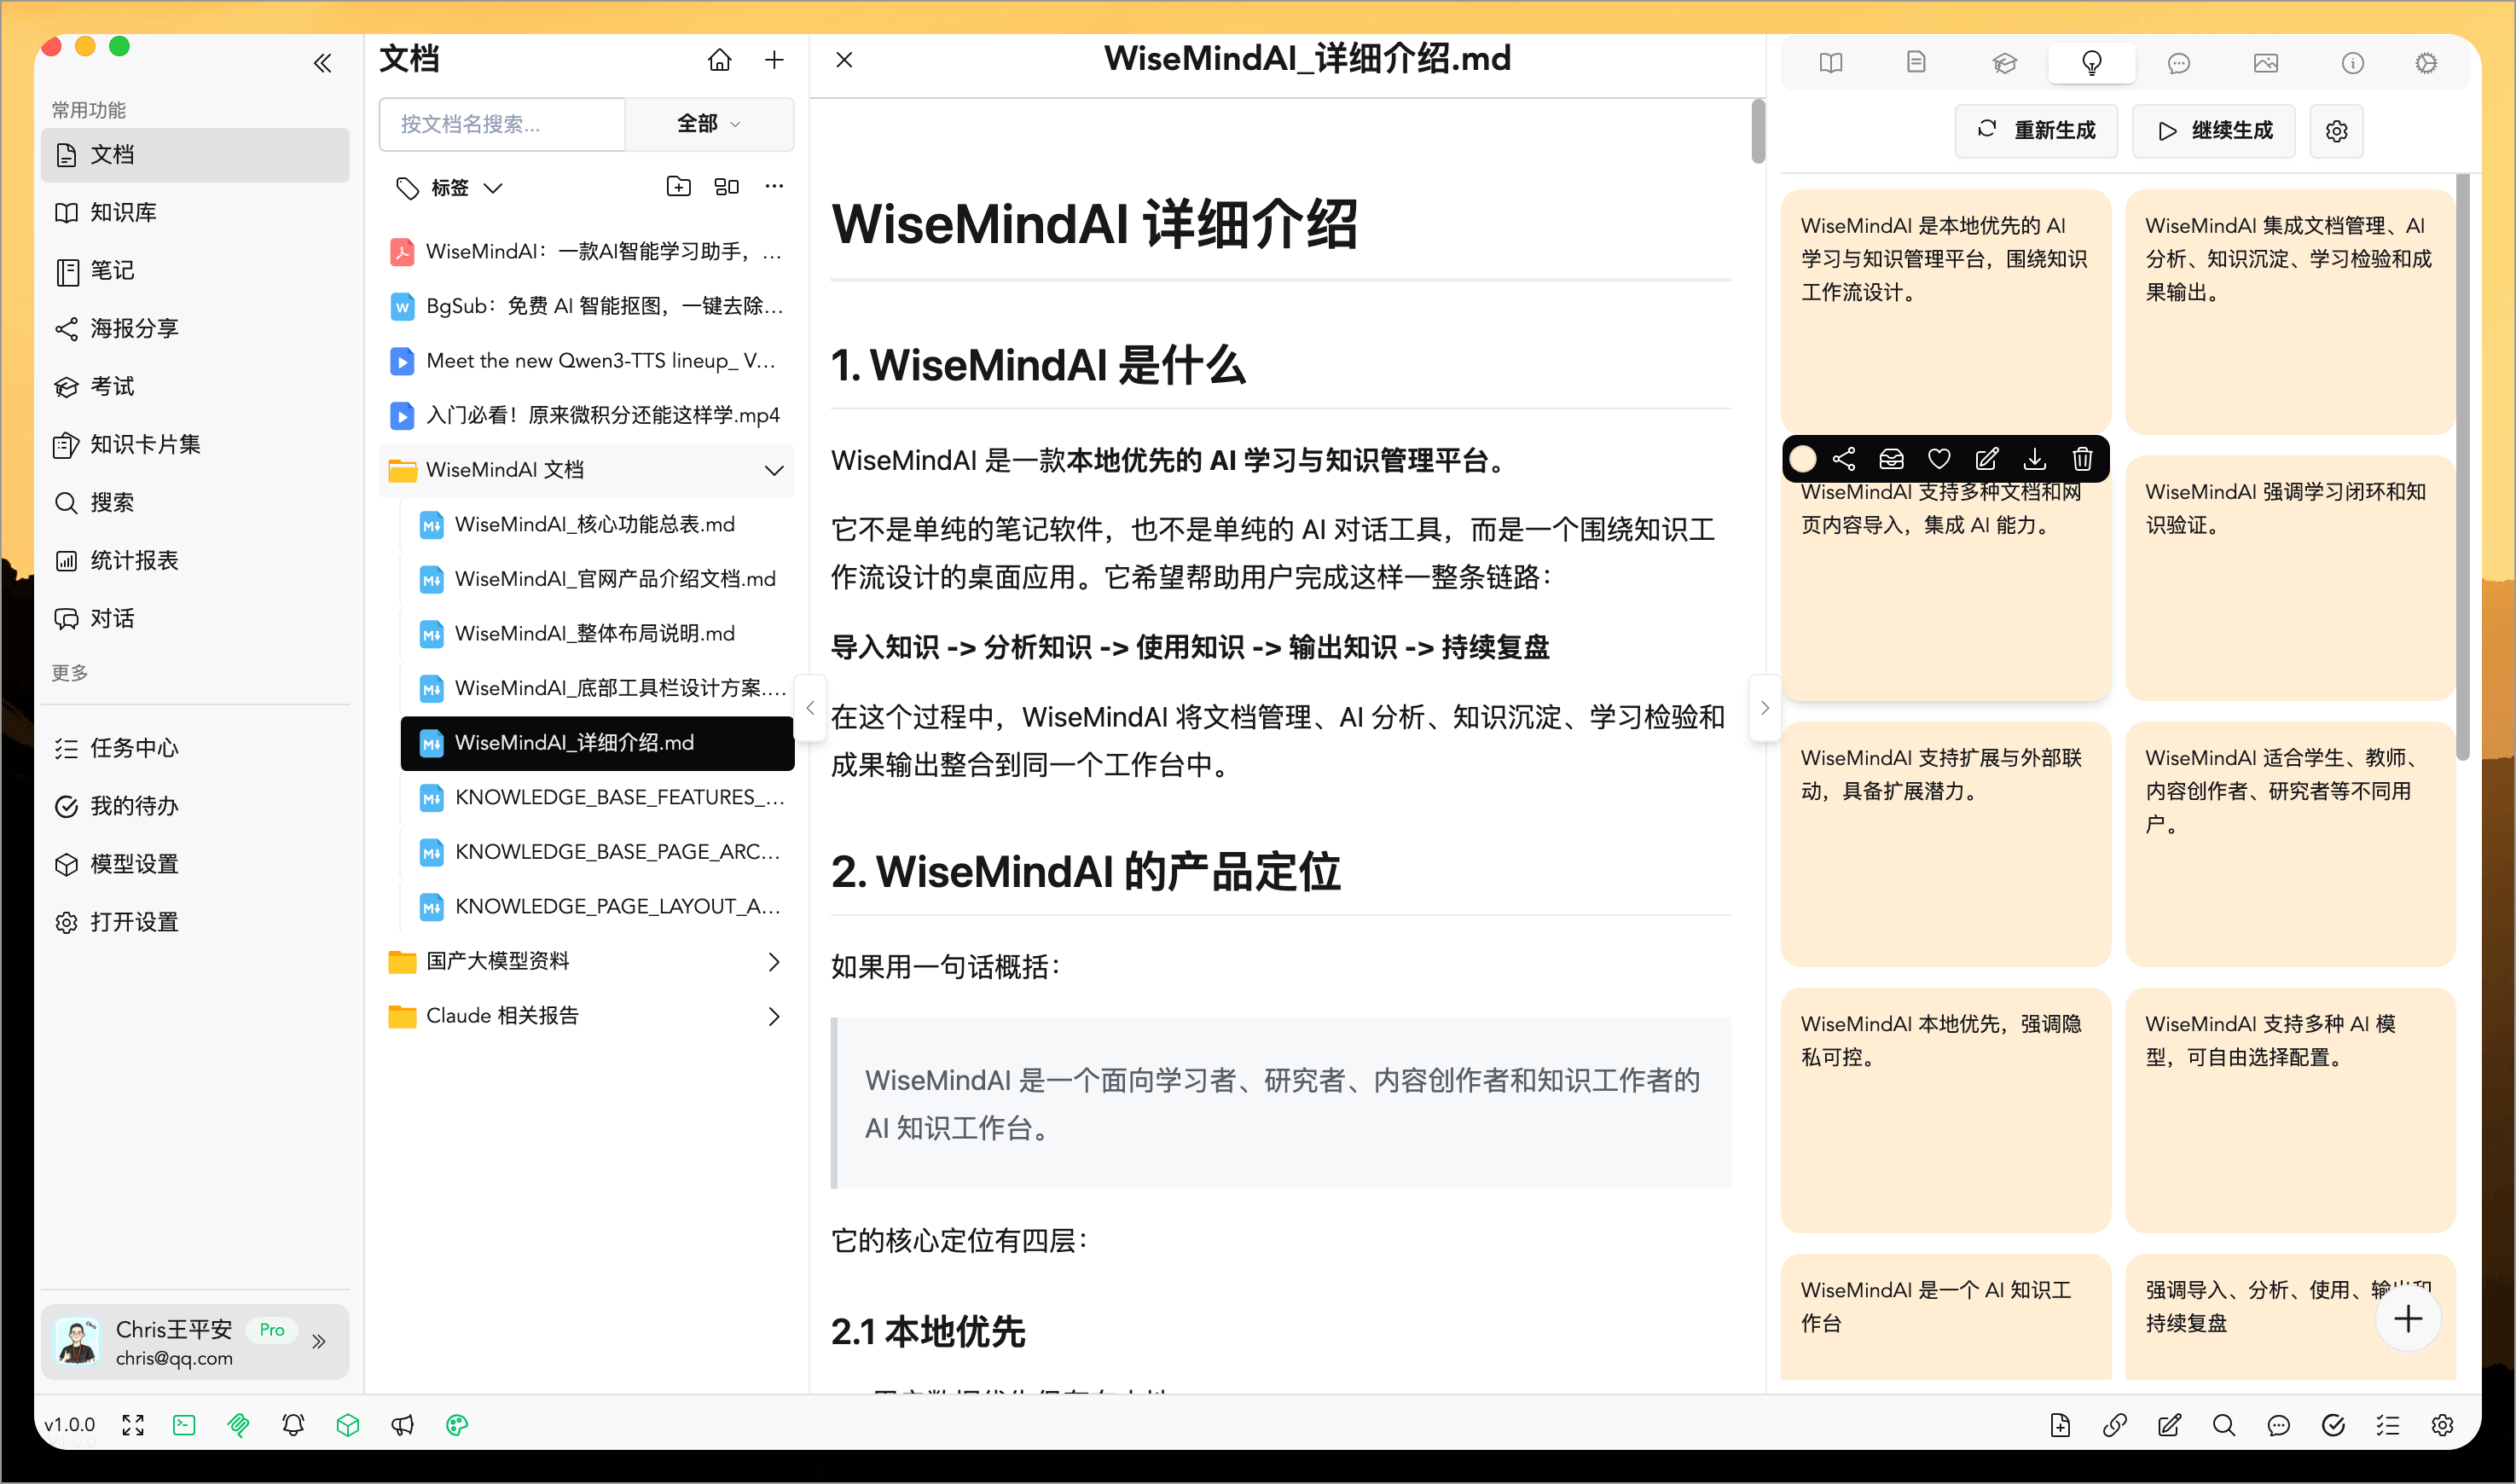Pick a color with the circular swatch on the card toolbar
This screenshot has height=1484, width=2516.
click(x=1803, y=458)
